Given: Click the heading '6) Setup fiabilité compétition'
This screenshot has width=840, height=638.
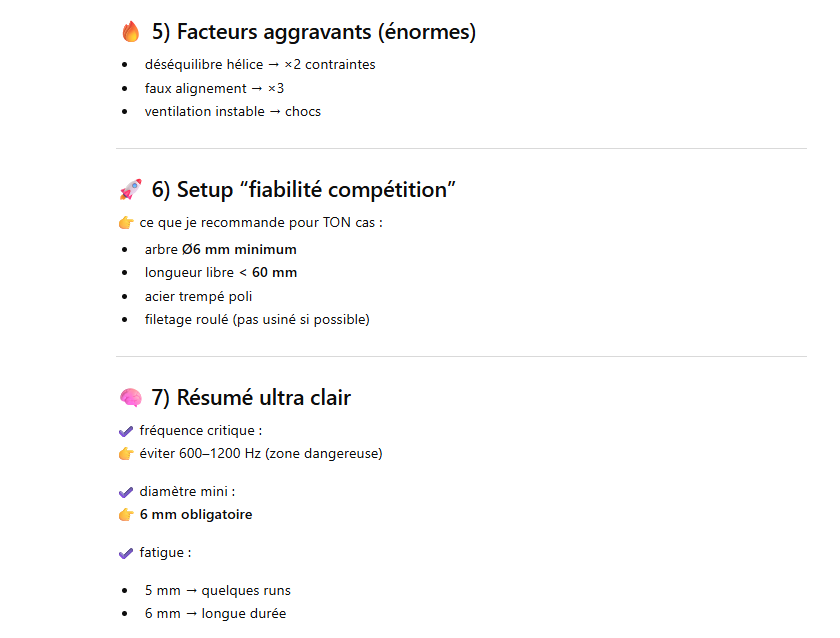Looking at the screenshot, I should click(303, 189).
